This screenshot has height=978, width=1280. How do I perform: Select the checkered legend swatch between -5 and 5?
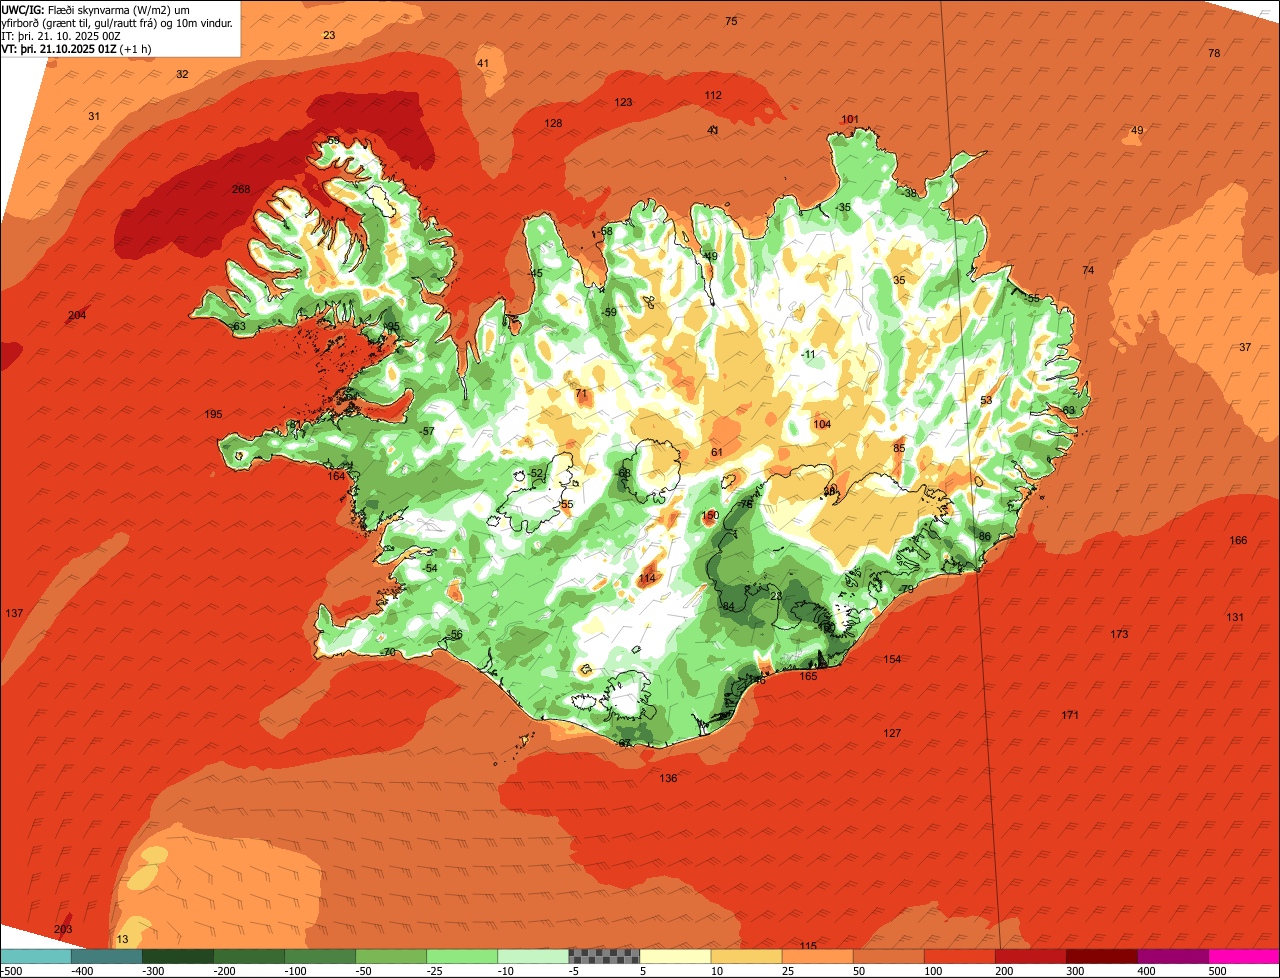tap(604, 956)
